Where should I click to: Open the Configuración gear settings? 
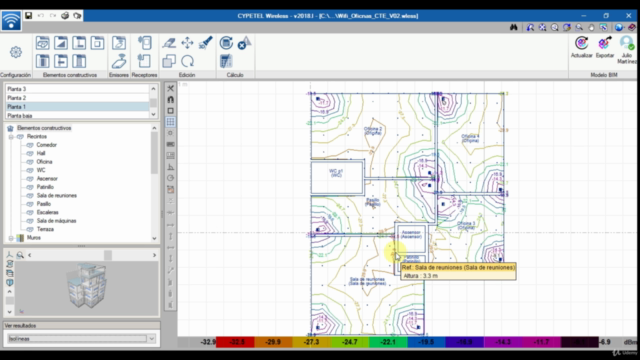click(x=16, y=52)
